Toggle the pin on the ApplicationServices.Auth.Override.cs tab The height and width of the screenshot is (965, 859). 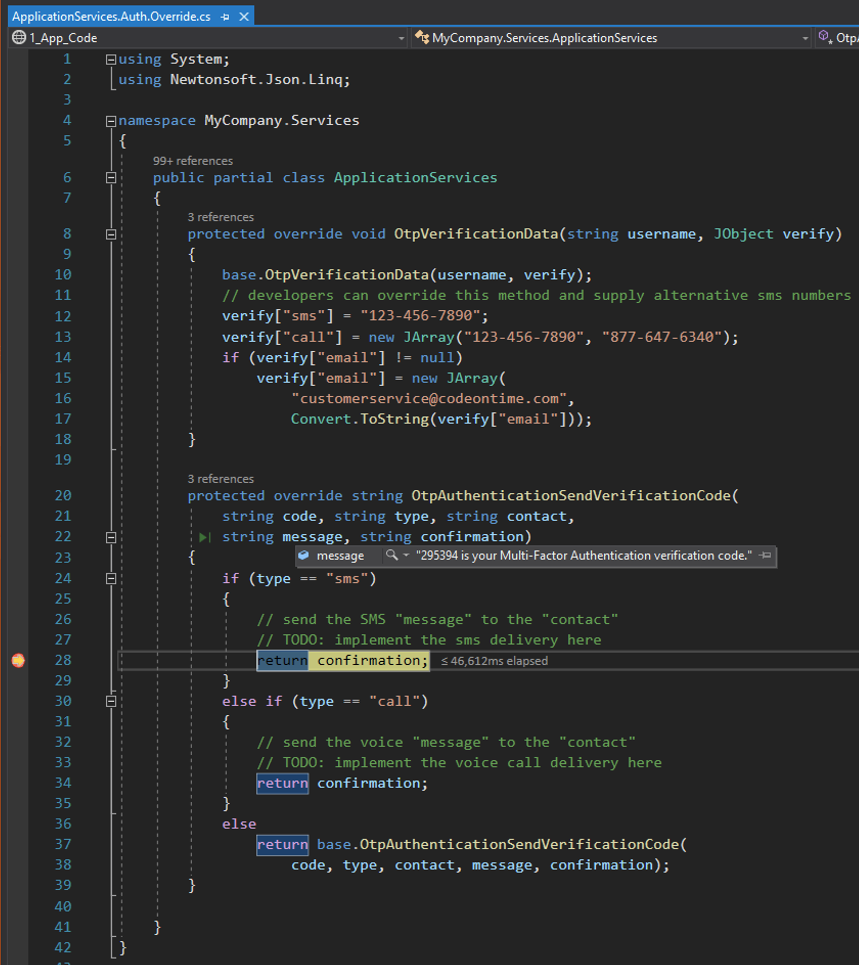(226, 16)
